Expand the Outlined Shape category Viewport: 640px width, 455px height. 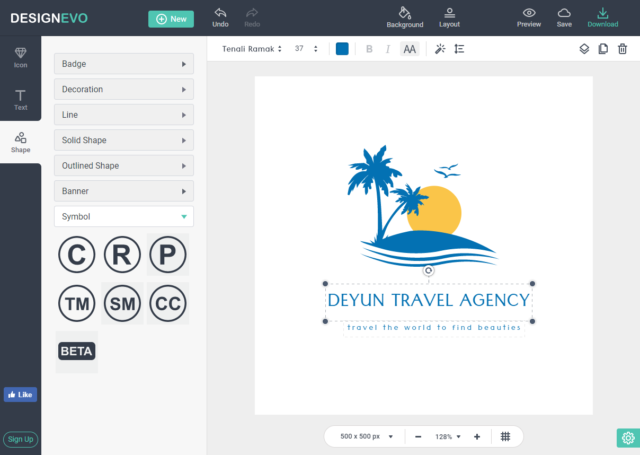(124, 166)
